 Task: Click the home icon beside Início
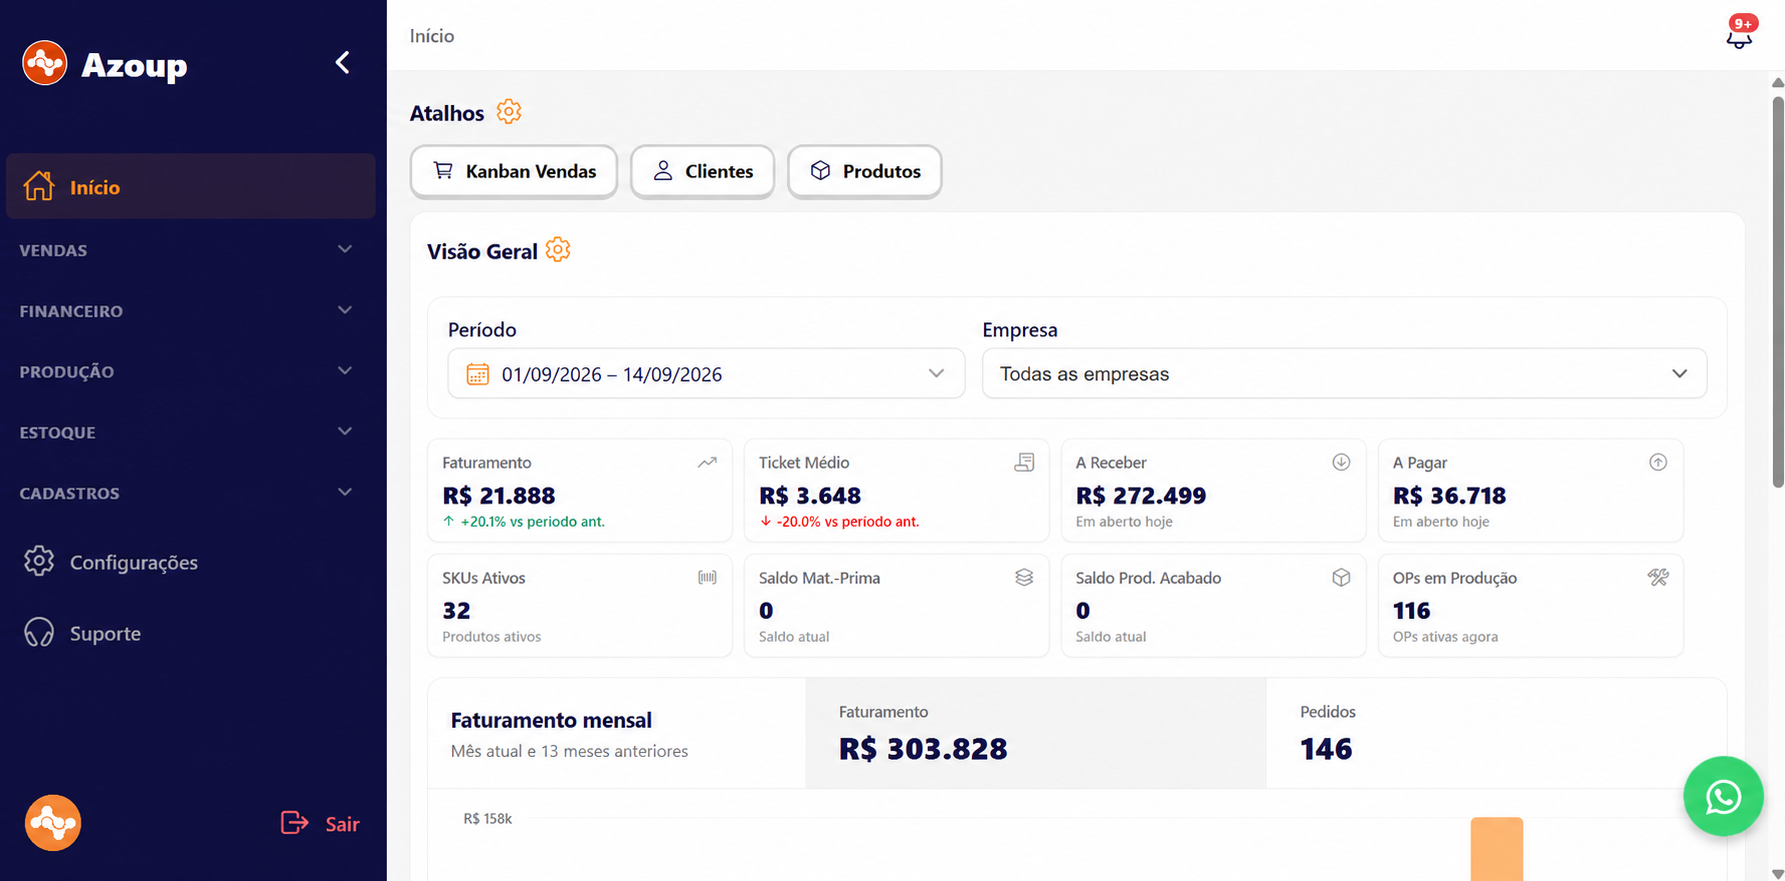point(39,186)
